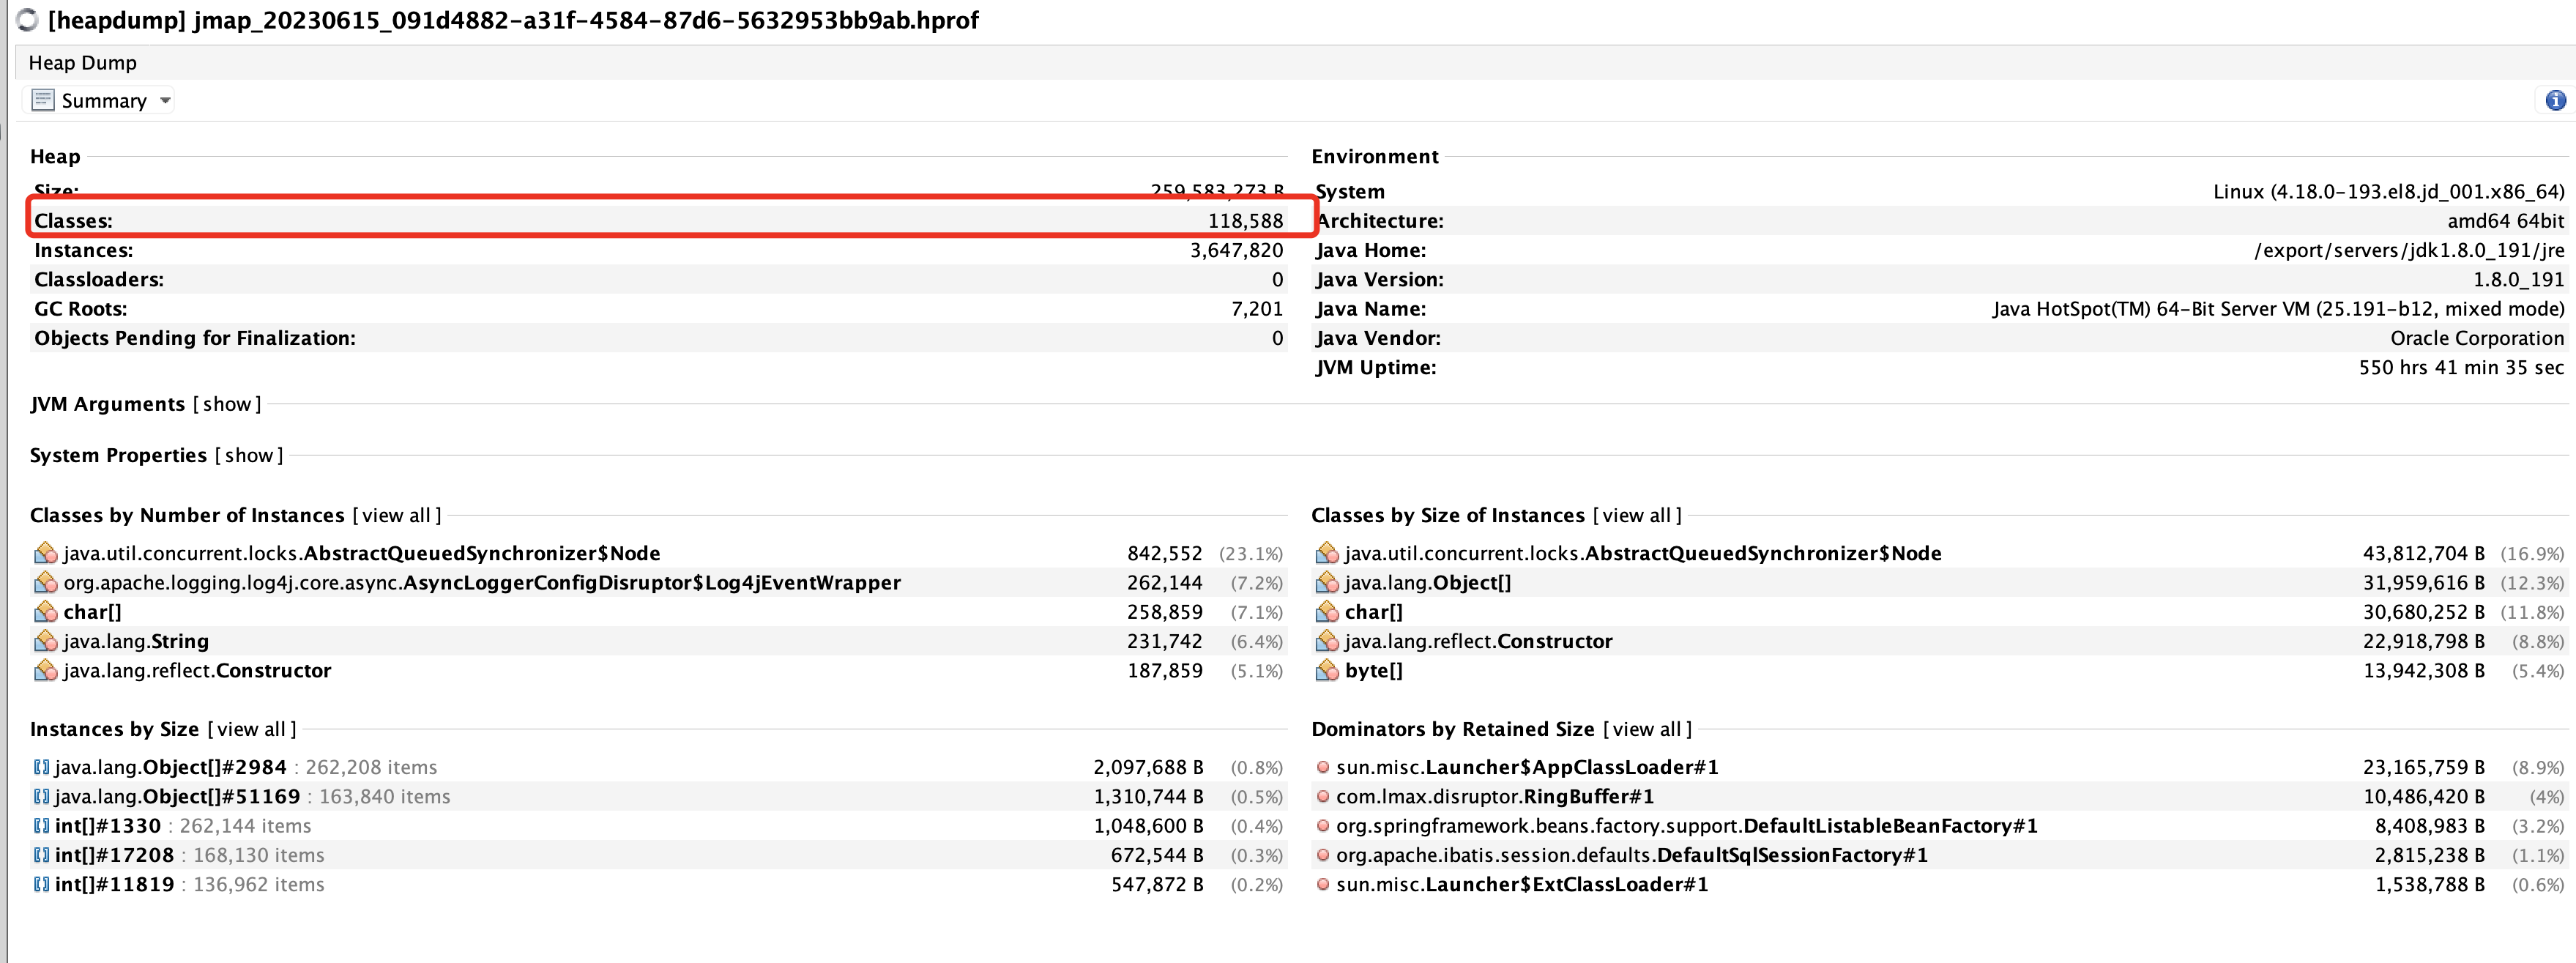
Task: Open byte[] class entry
Action: coord(1374,670)
